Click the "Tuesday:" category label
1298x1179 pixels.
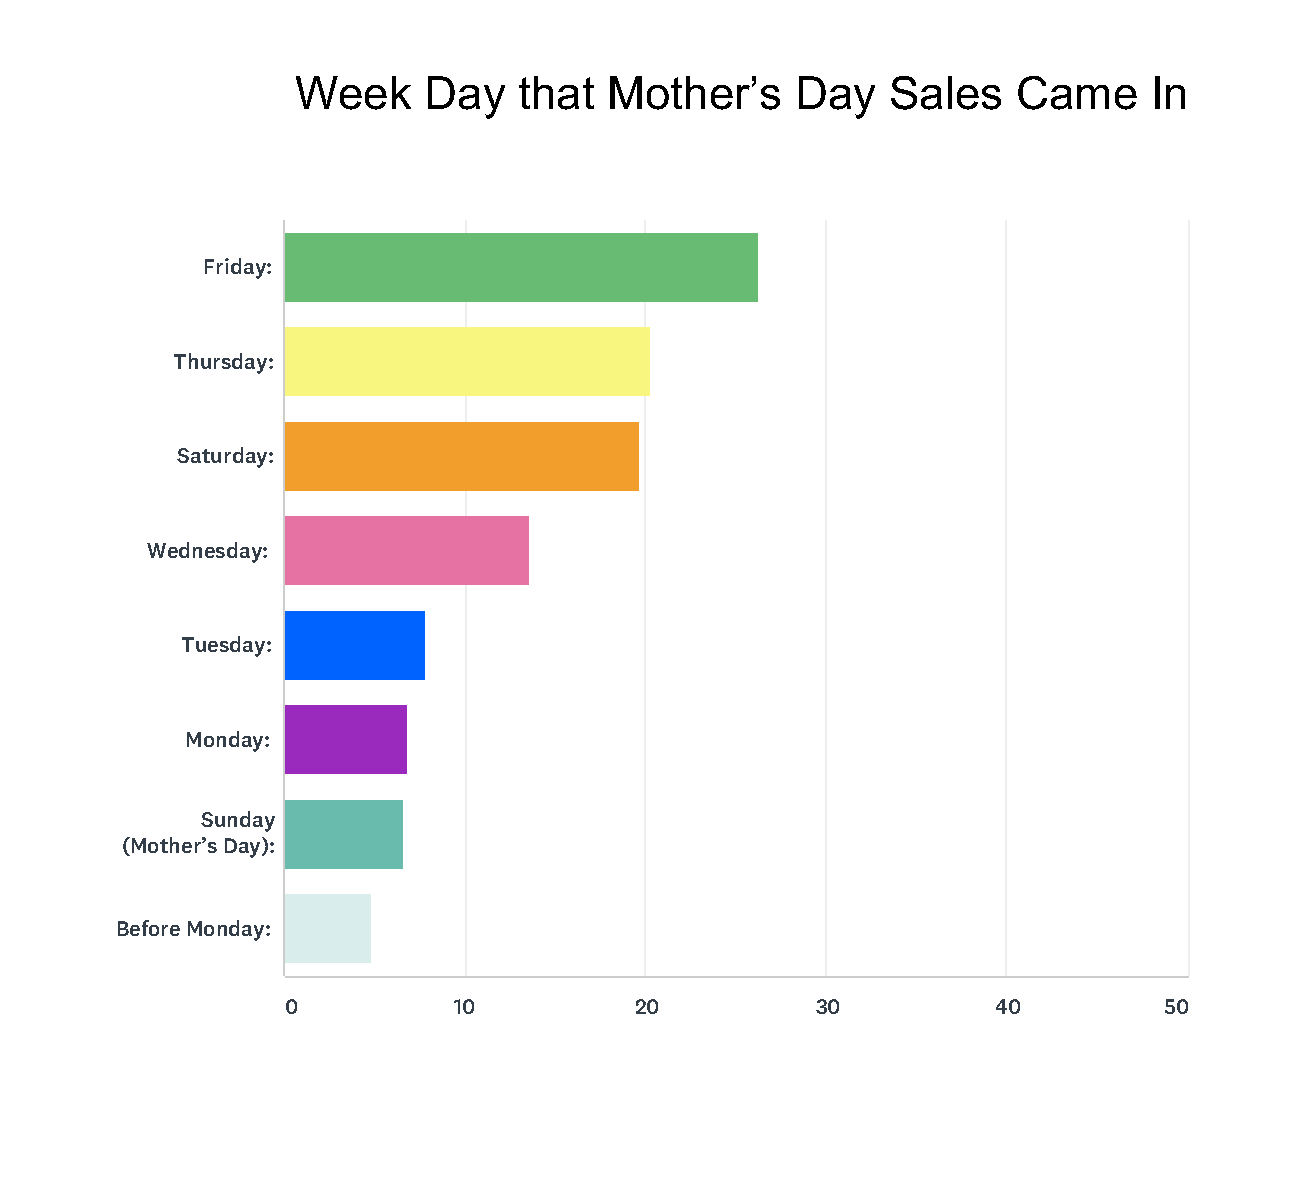226,645
